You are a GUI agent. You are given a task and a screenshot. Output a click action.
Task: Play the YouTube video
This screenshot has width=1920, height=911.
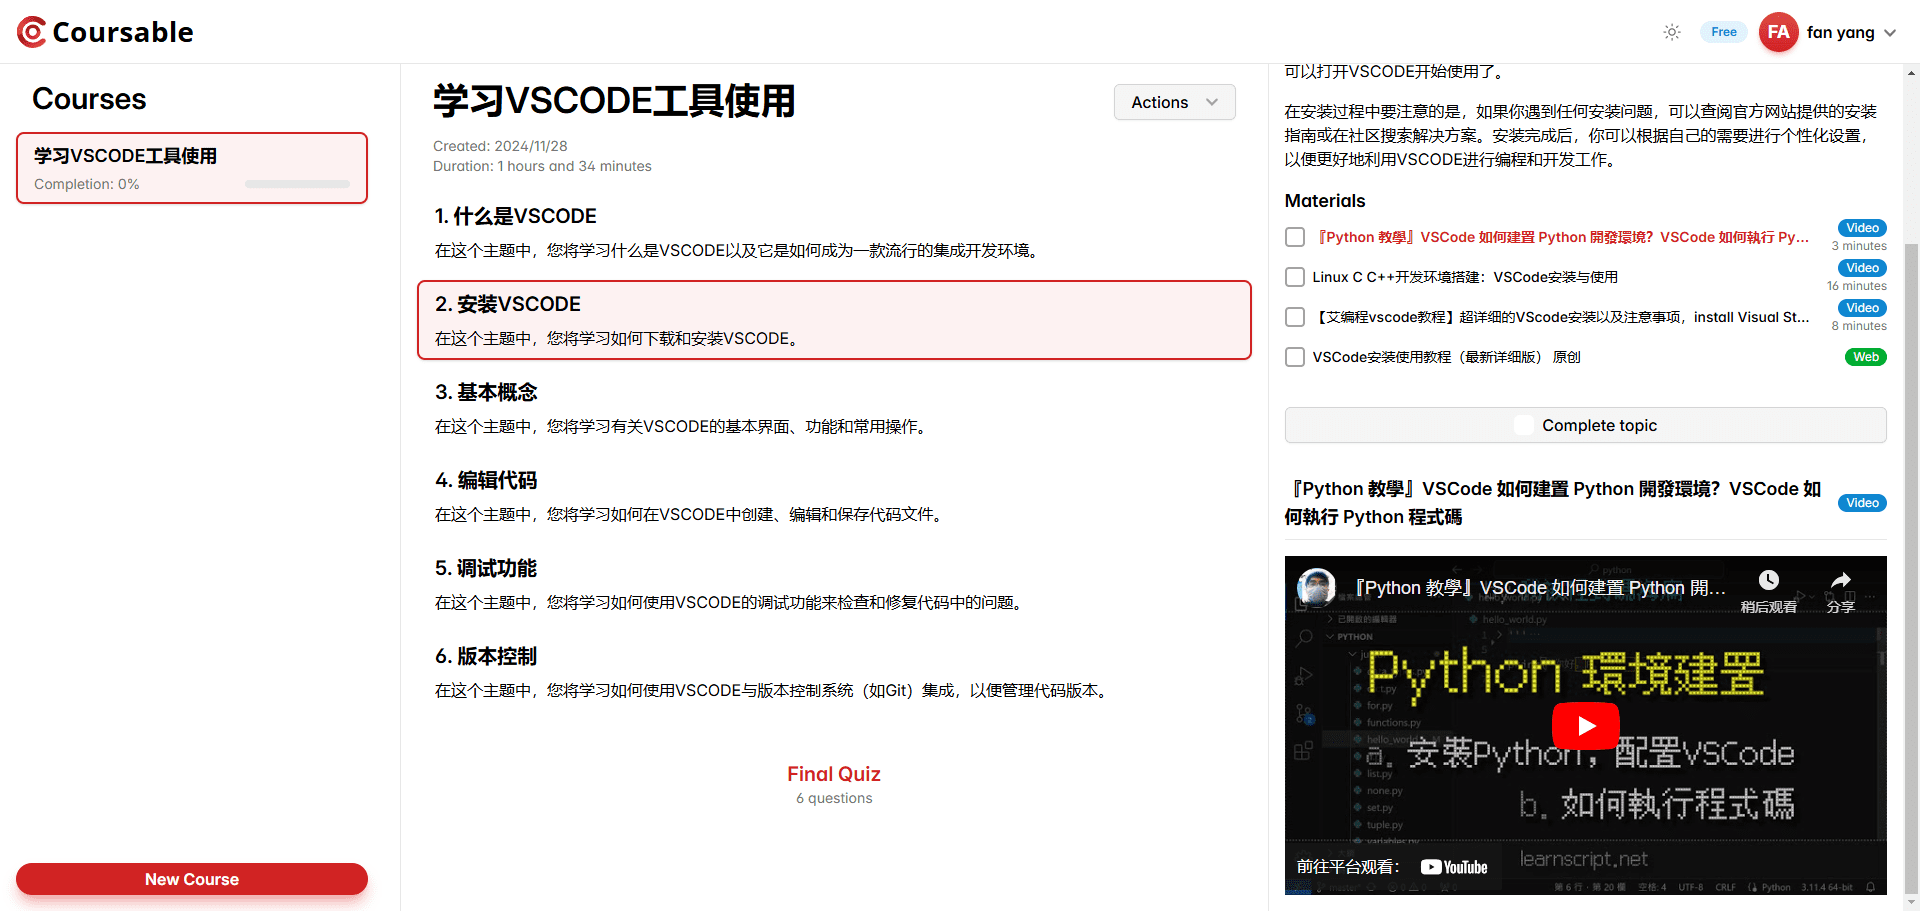click(x=1585, y=726)
